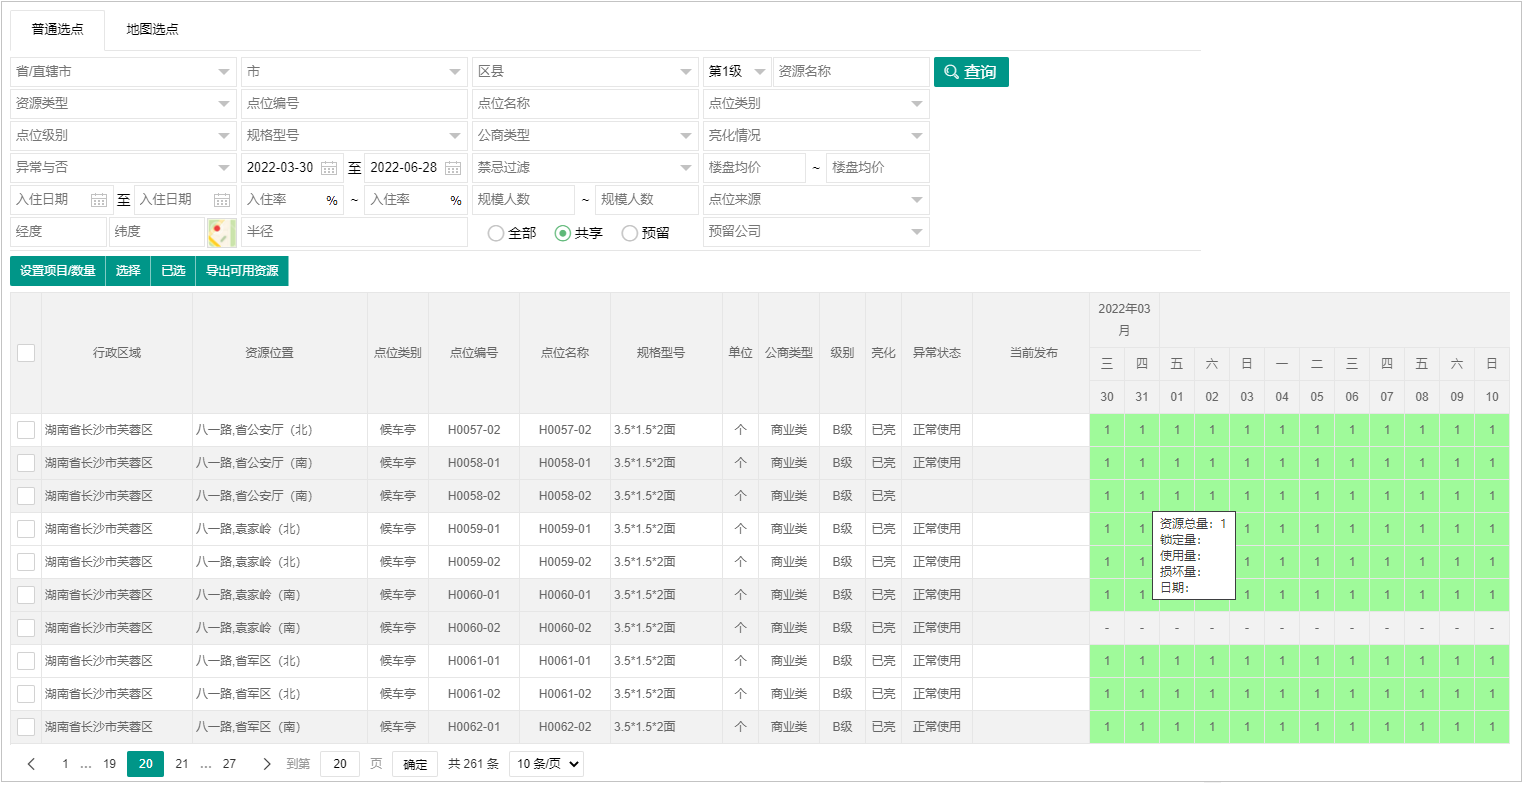Check the row with 点位编号 H0059-01

(26, 529)
